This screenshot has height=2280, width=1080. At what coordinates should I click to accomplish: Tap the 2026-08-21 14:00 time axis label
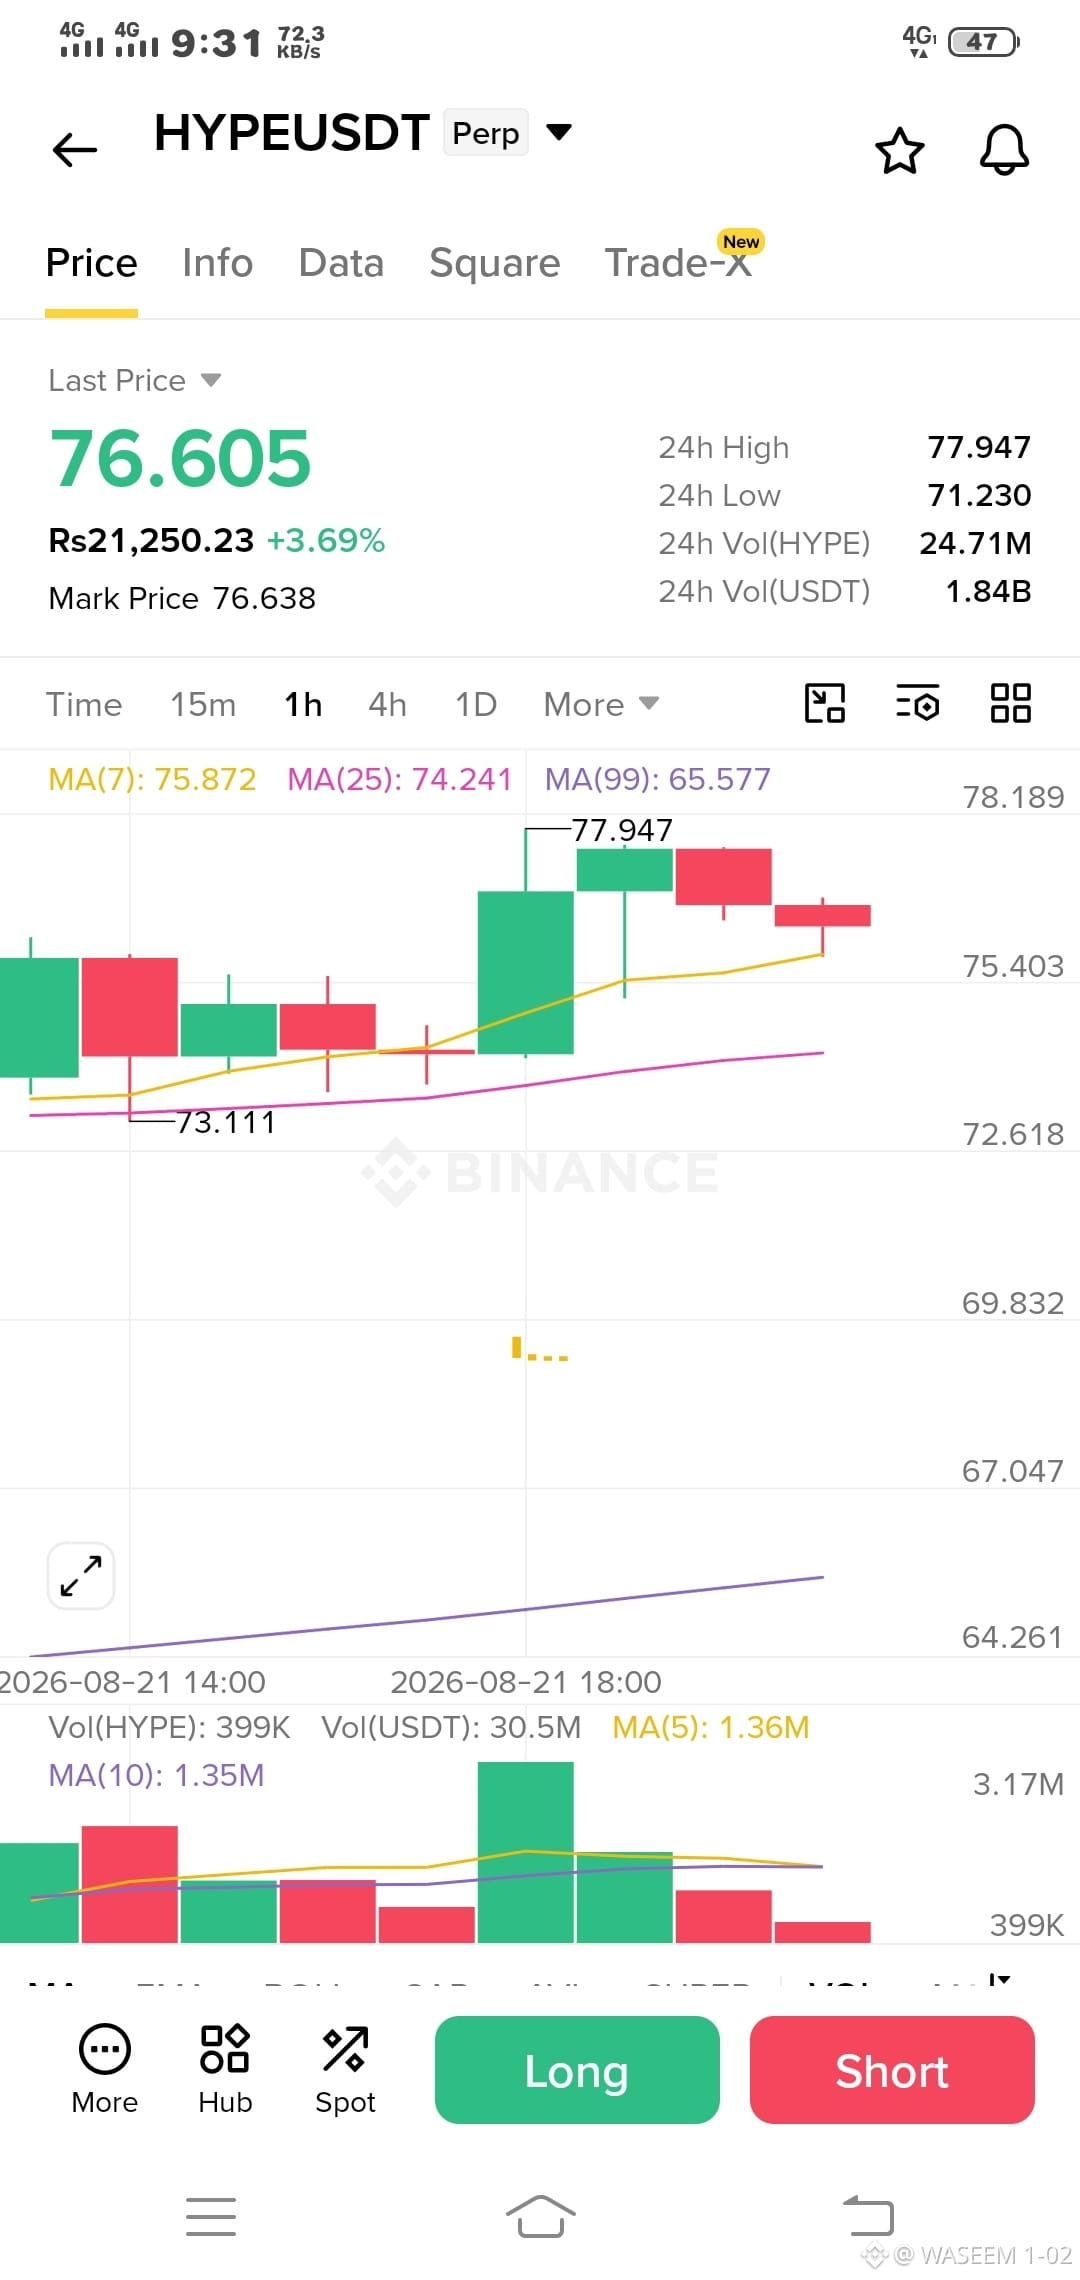[133, 1682]
